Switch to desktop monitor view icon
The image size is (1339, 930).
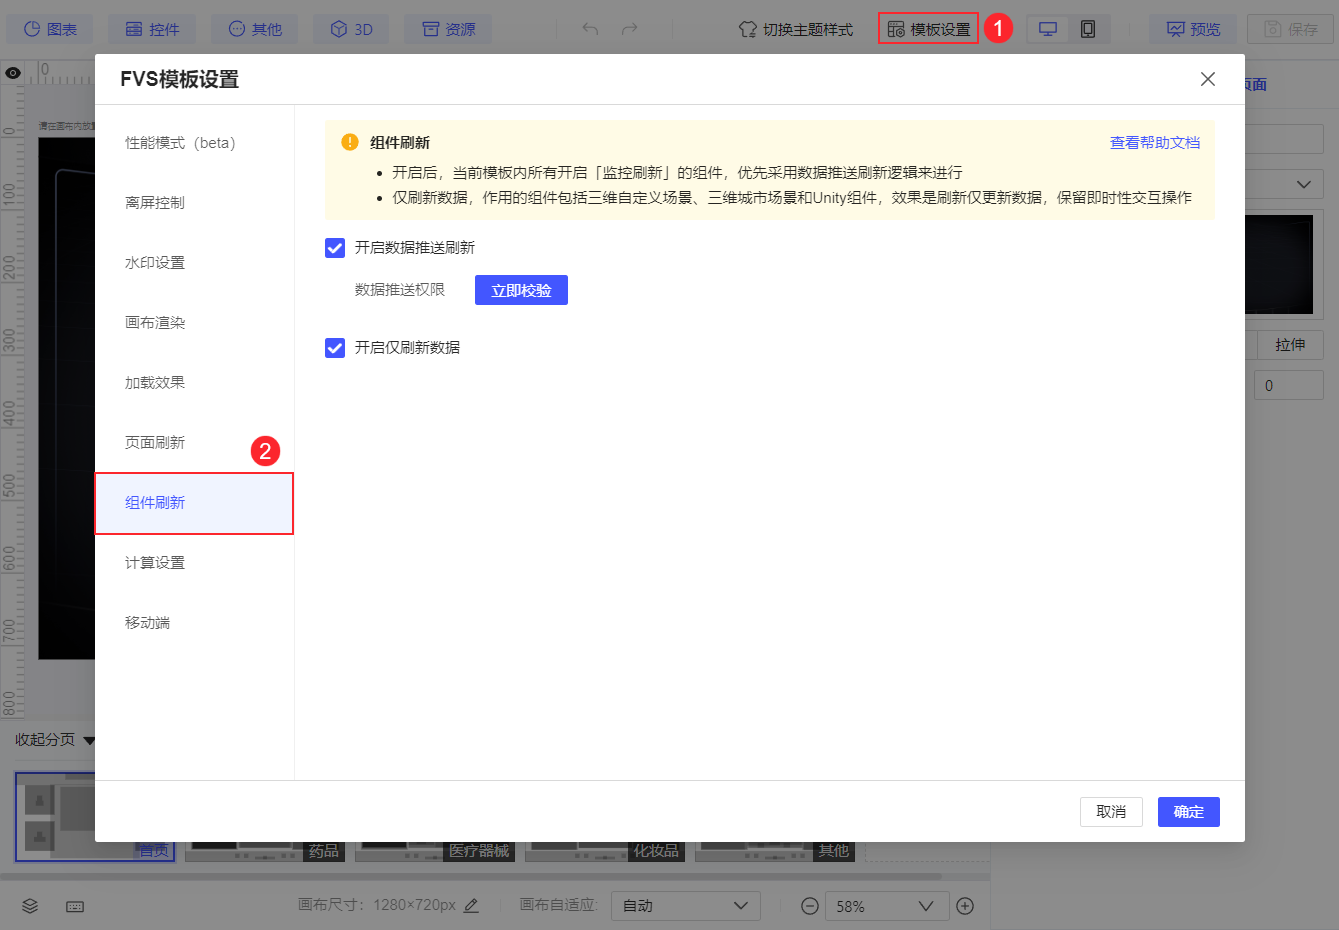(x=1048, y=29)
